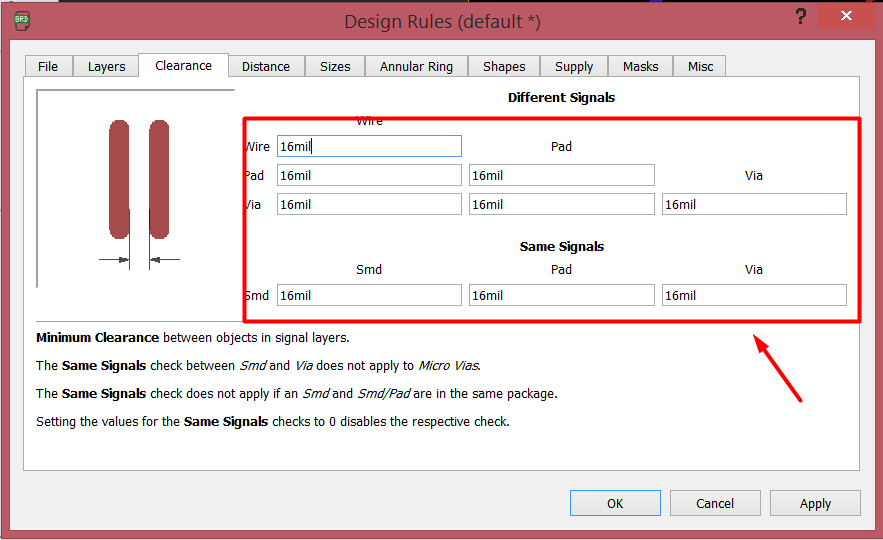
Task: Click the BRD app icon in title bar
Action: point(22,19)
